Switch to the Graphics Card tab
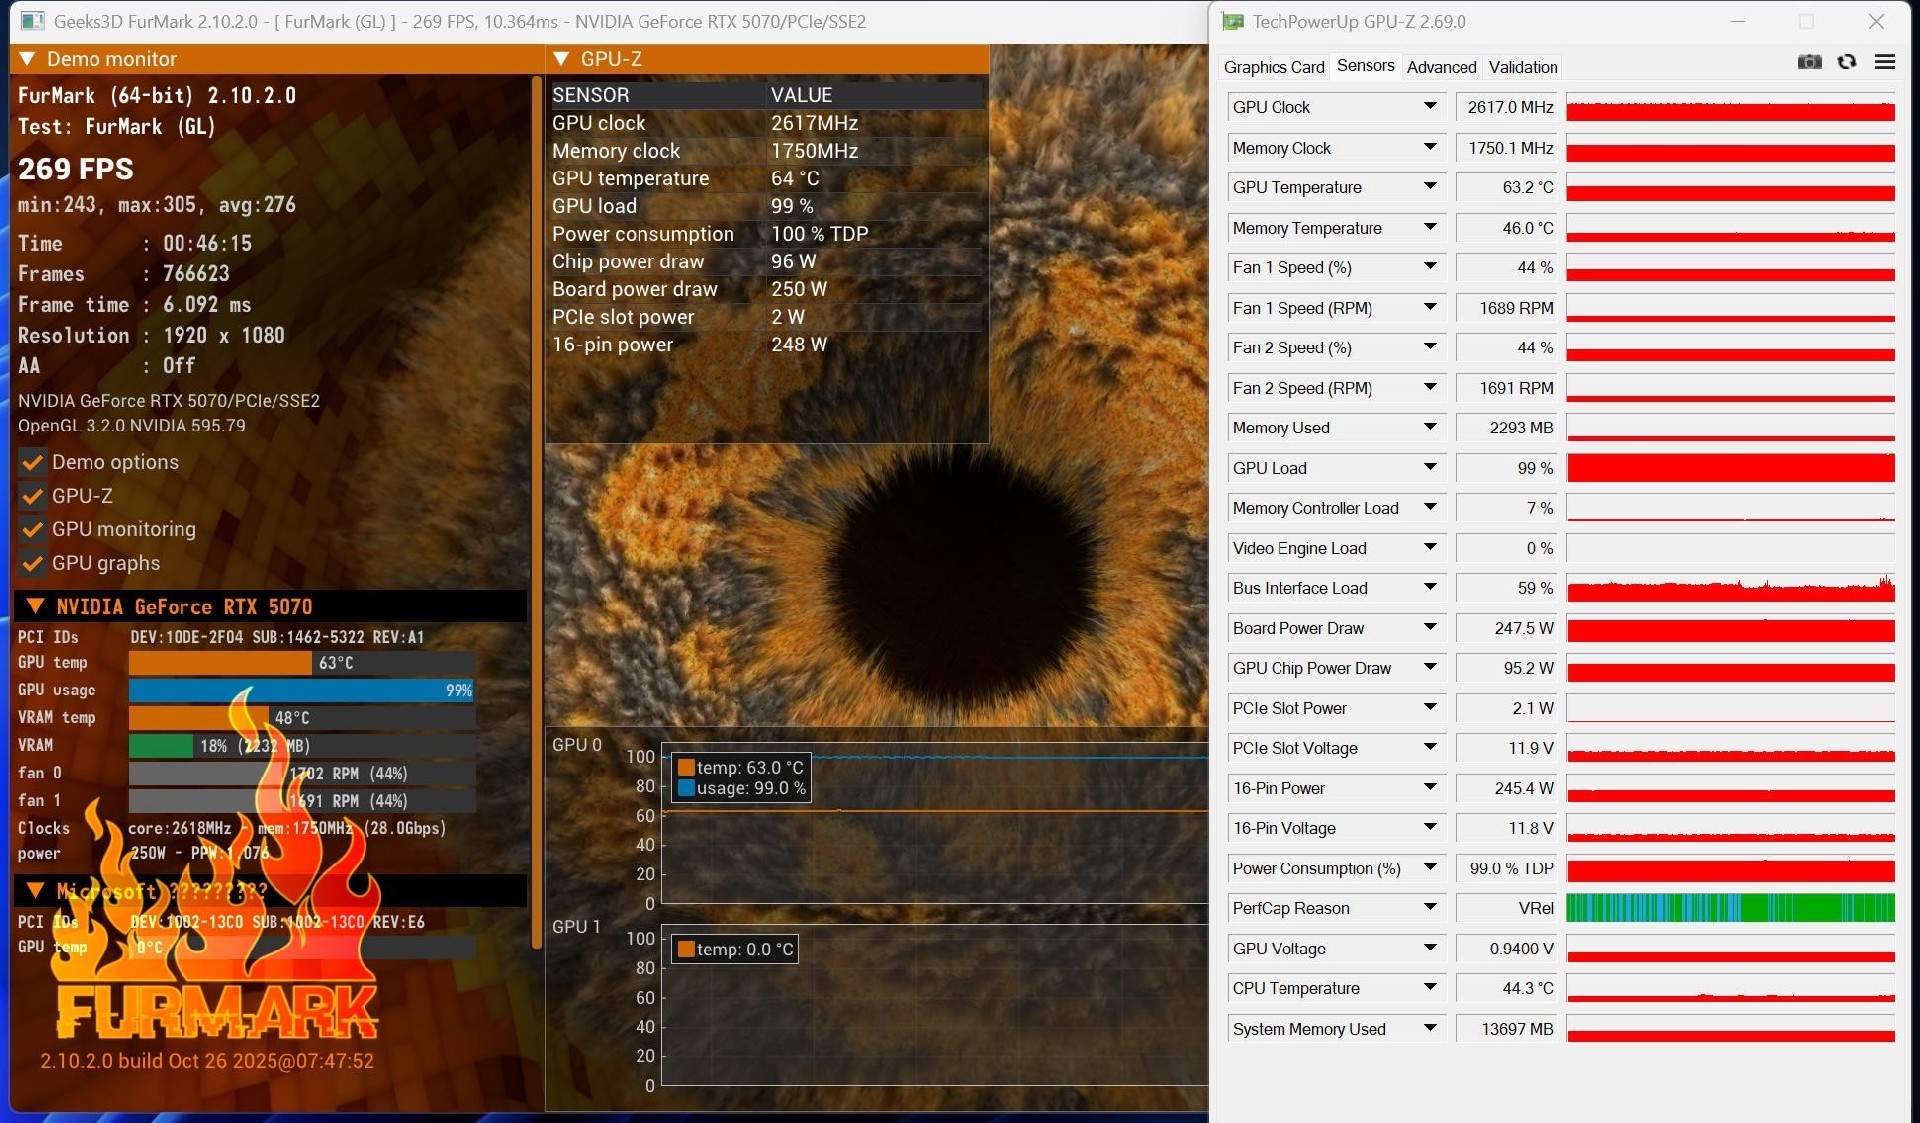 point(1273,67)
